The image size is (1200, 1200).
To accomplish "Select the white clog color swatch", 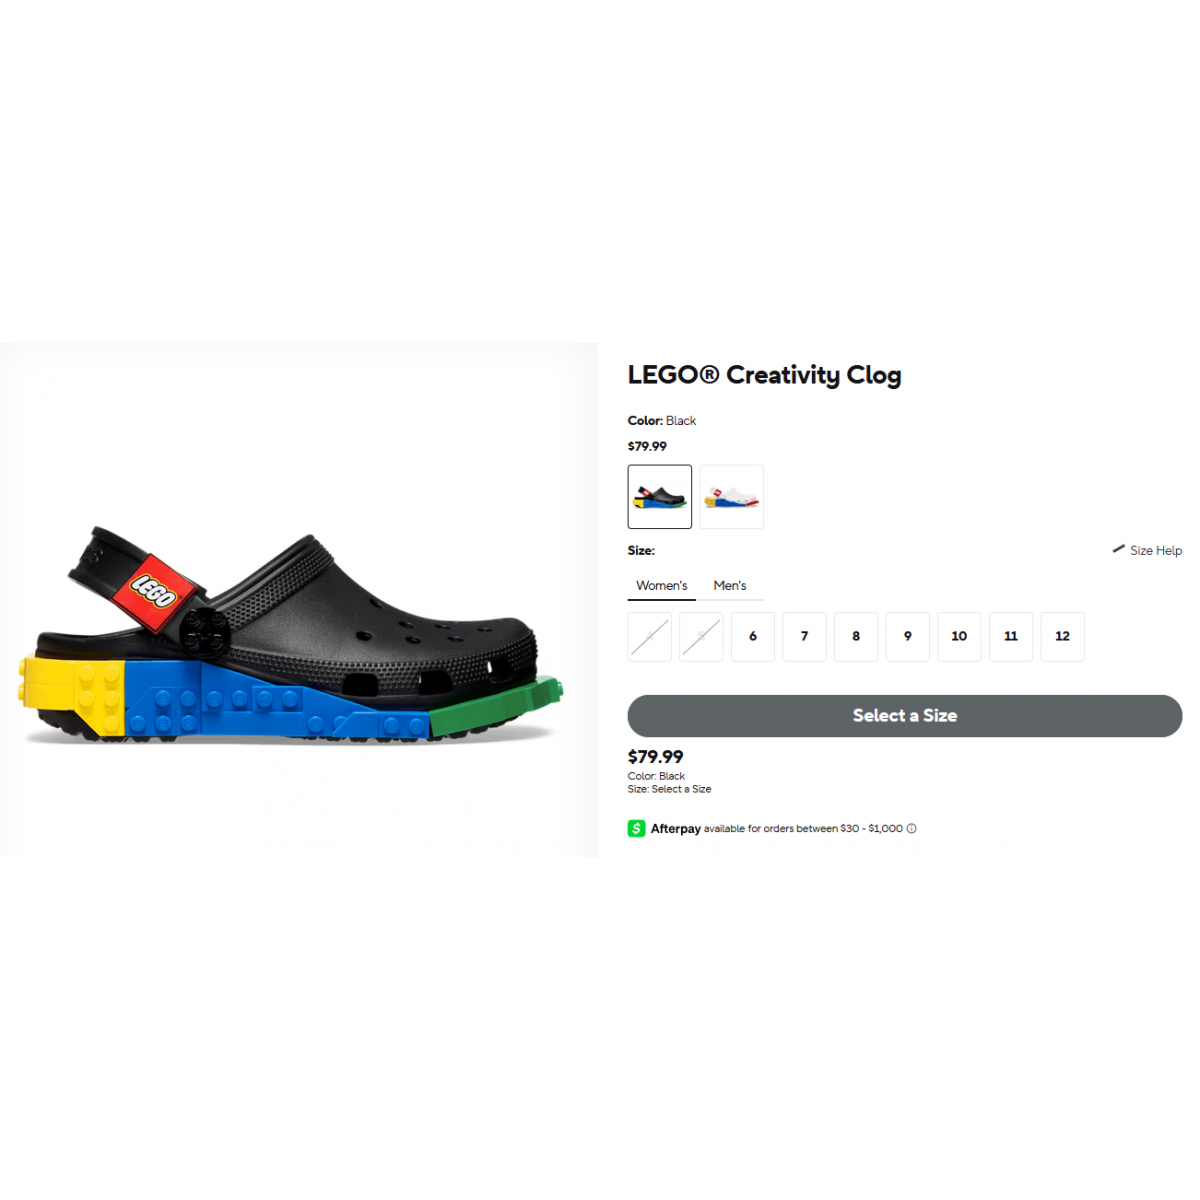I will click(732, 497).
